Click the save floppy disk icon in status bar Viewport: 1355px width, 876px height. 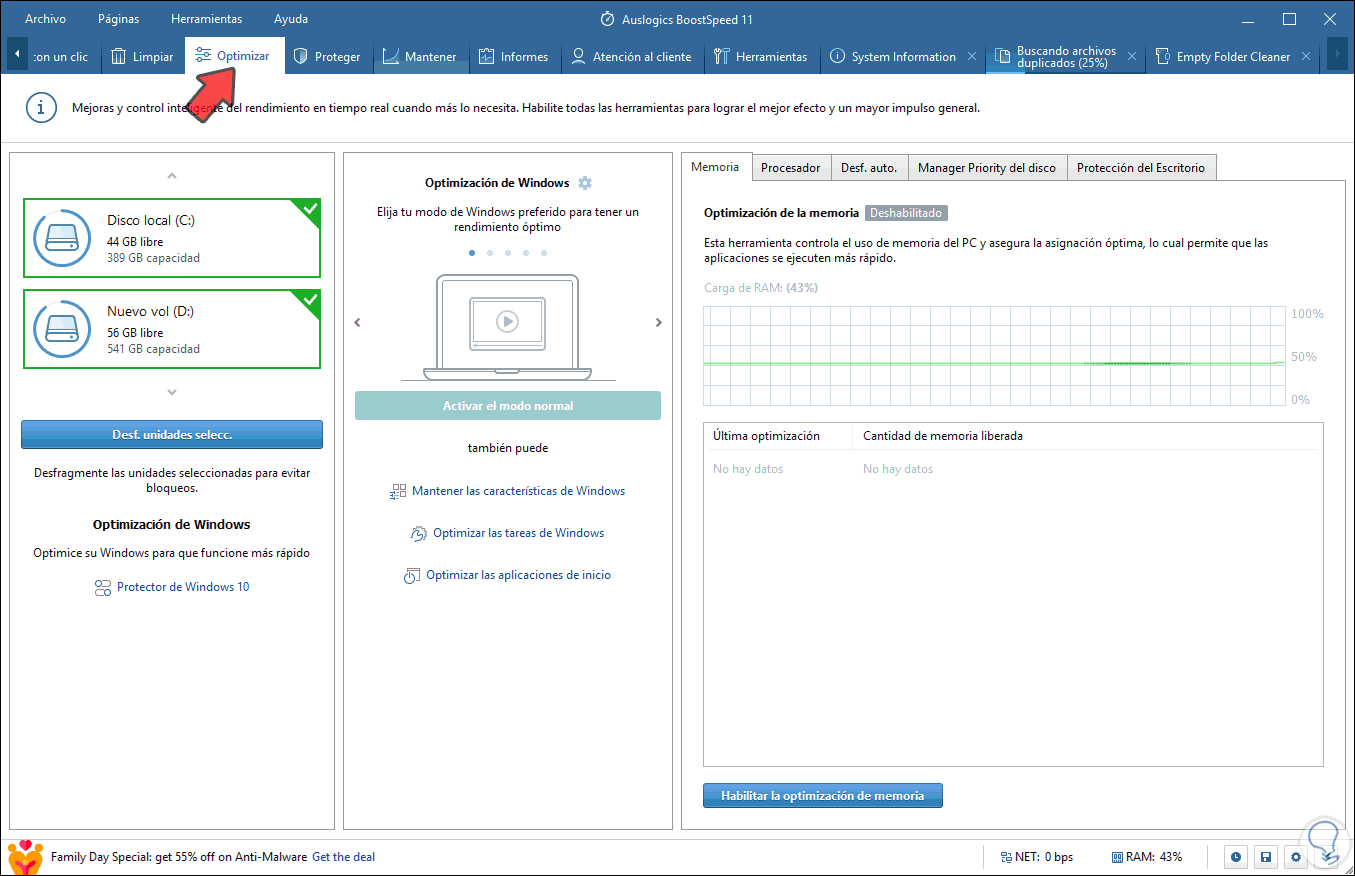tap(1266, 857)
